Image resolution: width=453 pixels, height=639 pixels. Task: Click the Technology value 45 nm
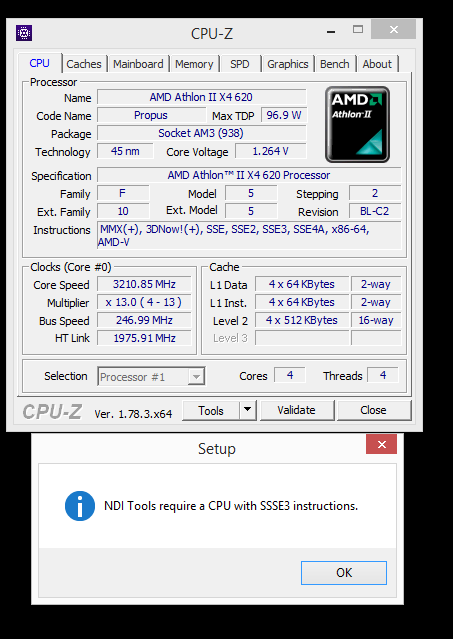click(x=125, y=151)
